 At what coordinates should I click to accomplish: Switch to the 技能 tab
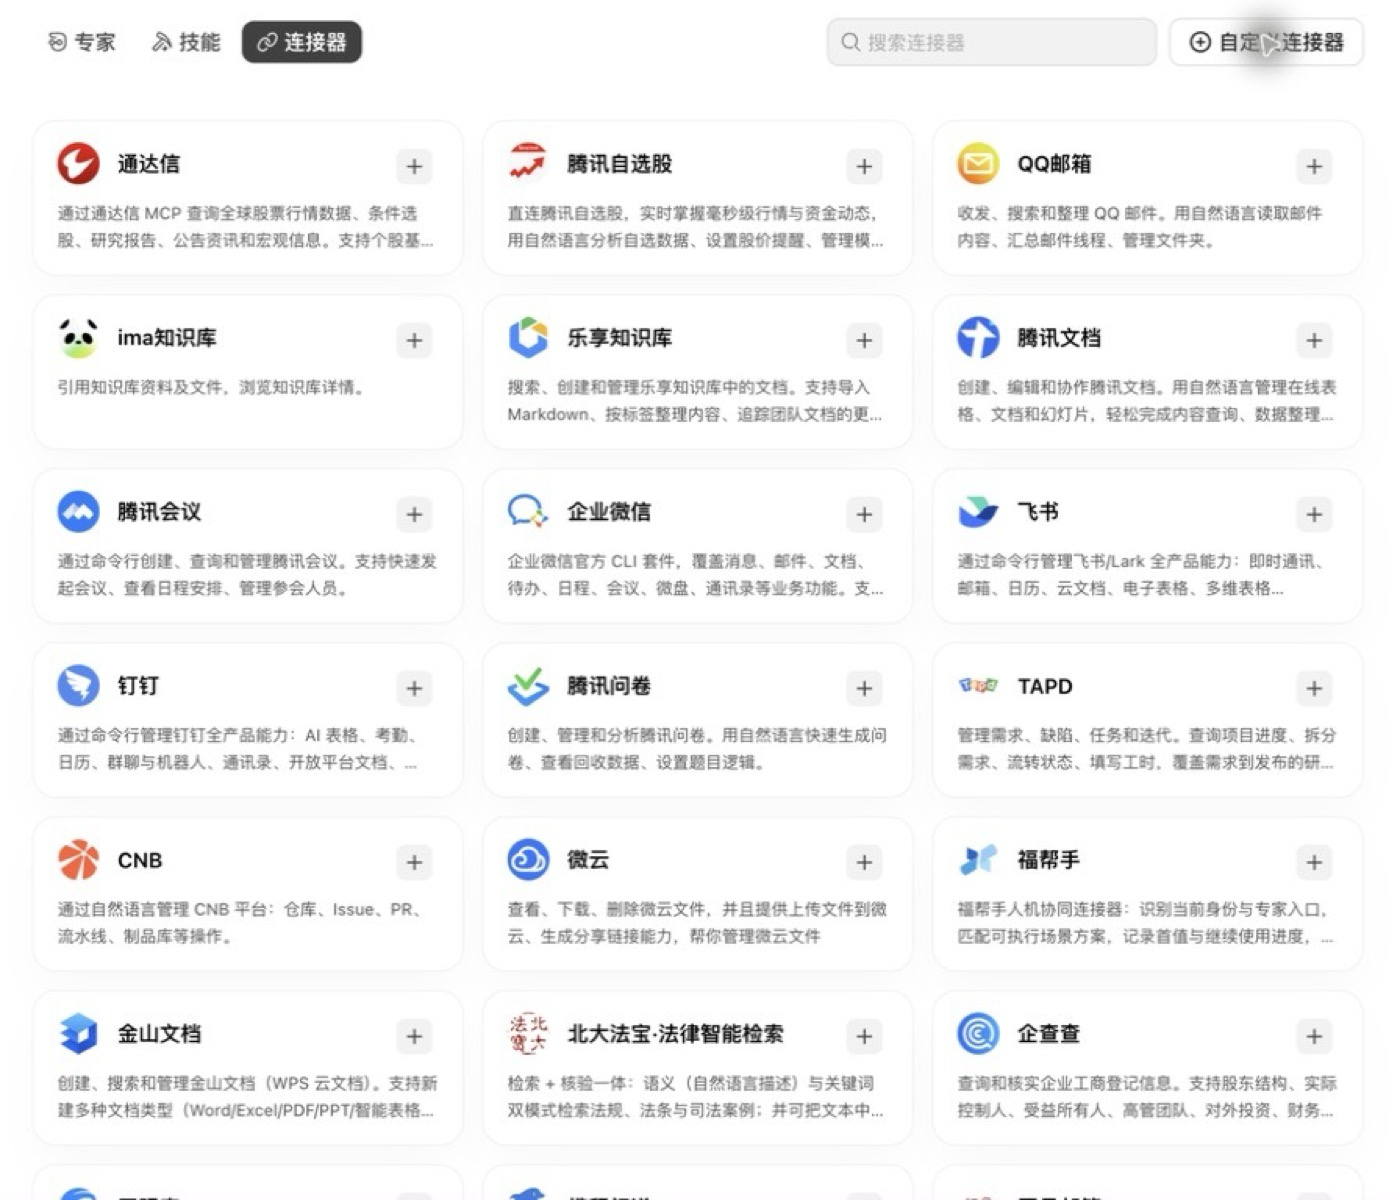186,42
